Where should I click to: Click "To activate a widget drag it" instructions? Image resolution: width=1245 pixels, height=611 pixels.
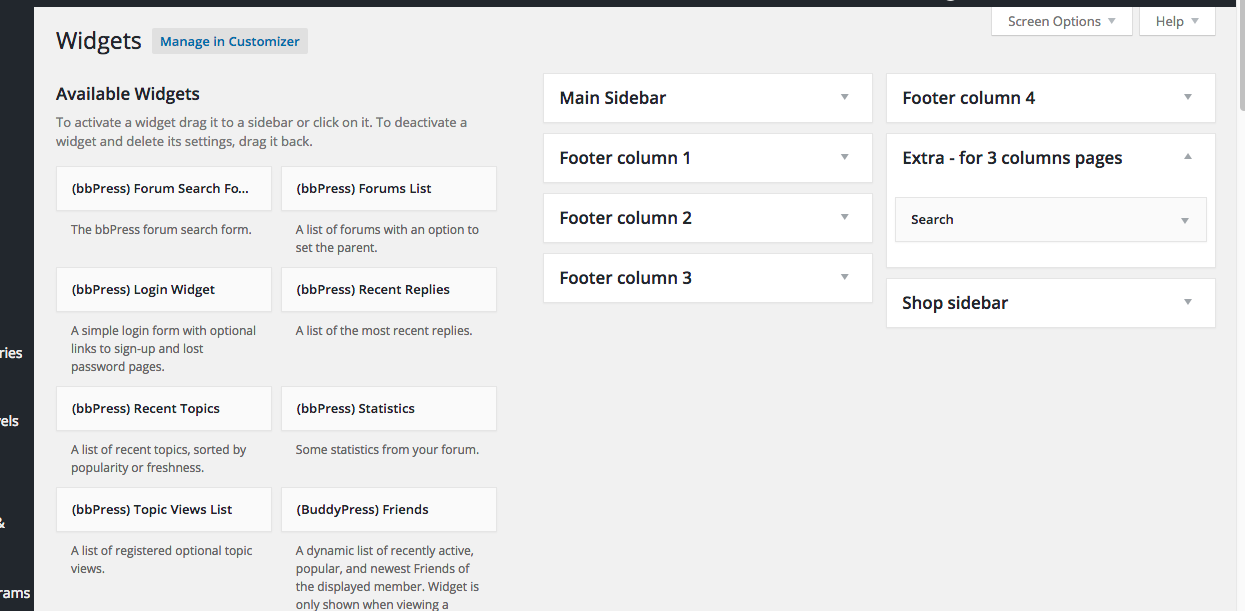(x=261, y=132)
